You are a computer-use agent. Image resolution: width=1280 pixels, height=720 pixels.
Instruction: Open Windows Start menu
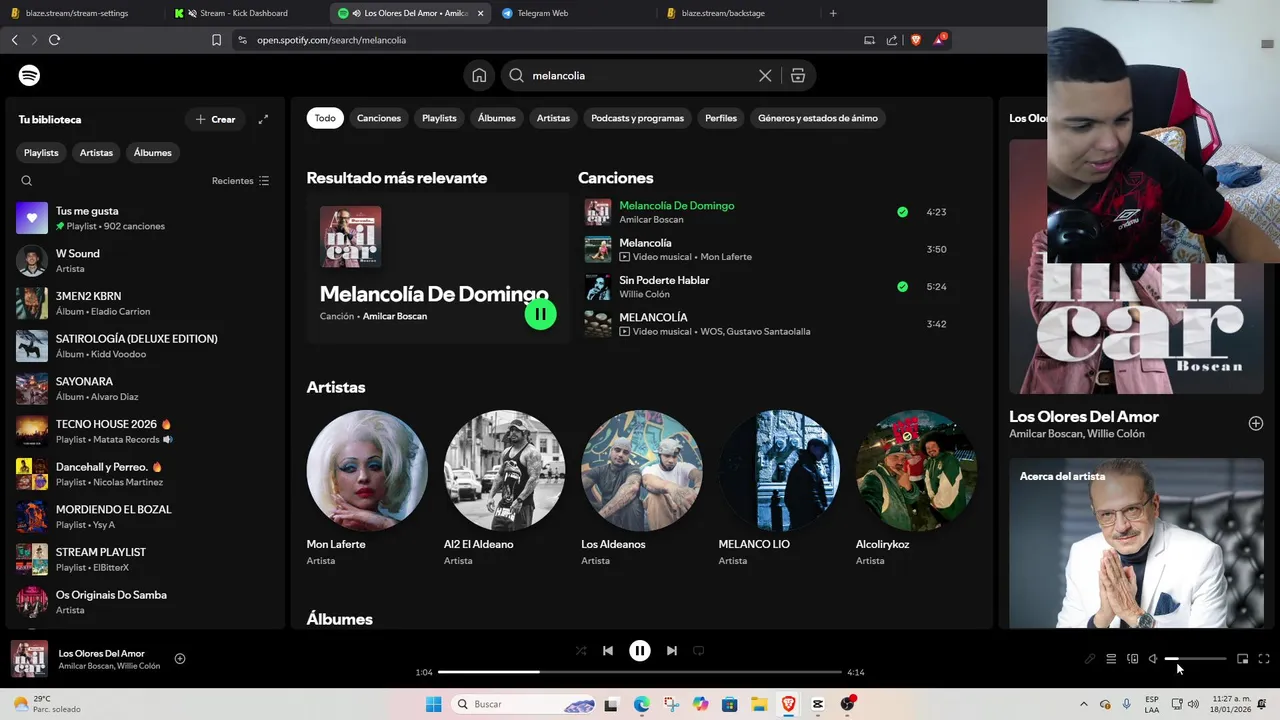pos(433,704)
